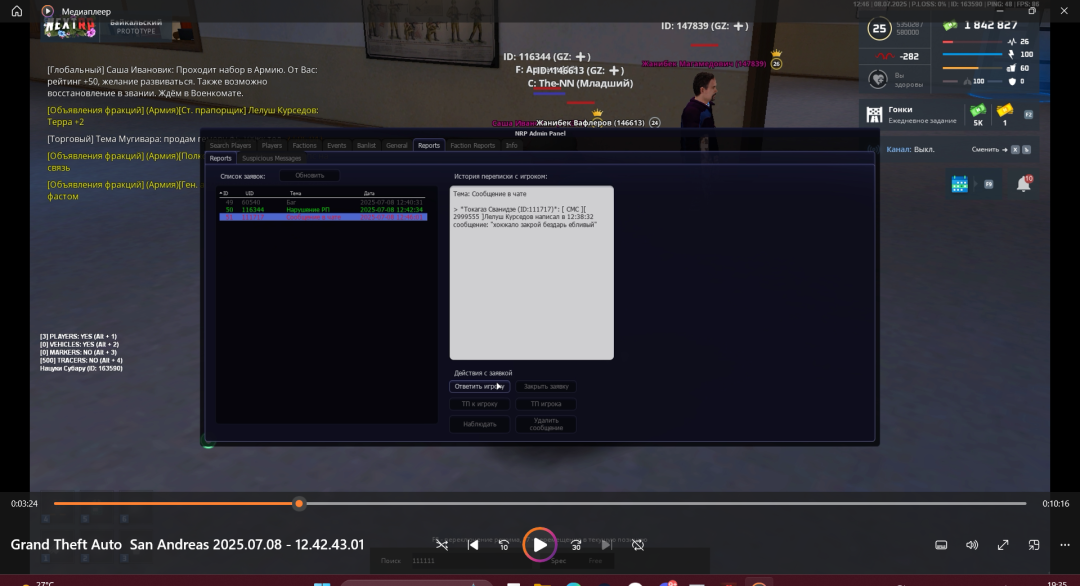The image size is (1080, 586).
Task: Play the paused video
Action: pos(539,545)
